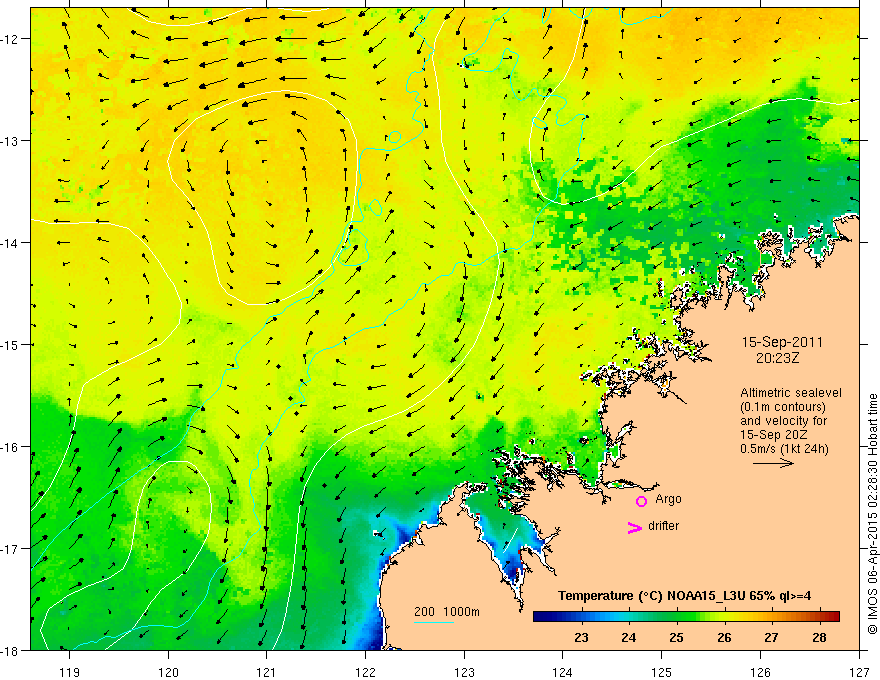The width and height of the screenshot is (880, 680).
Task: Click the longitude 119 axis label
Action: click(x=70, y=672)
